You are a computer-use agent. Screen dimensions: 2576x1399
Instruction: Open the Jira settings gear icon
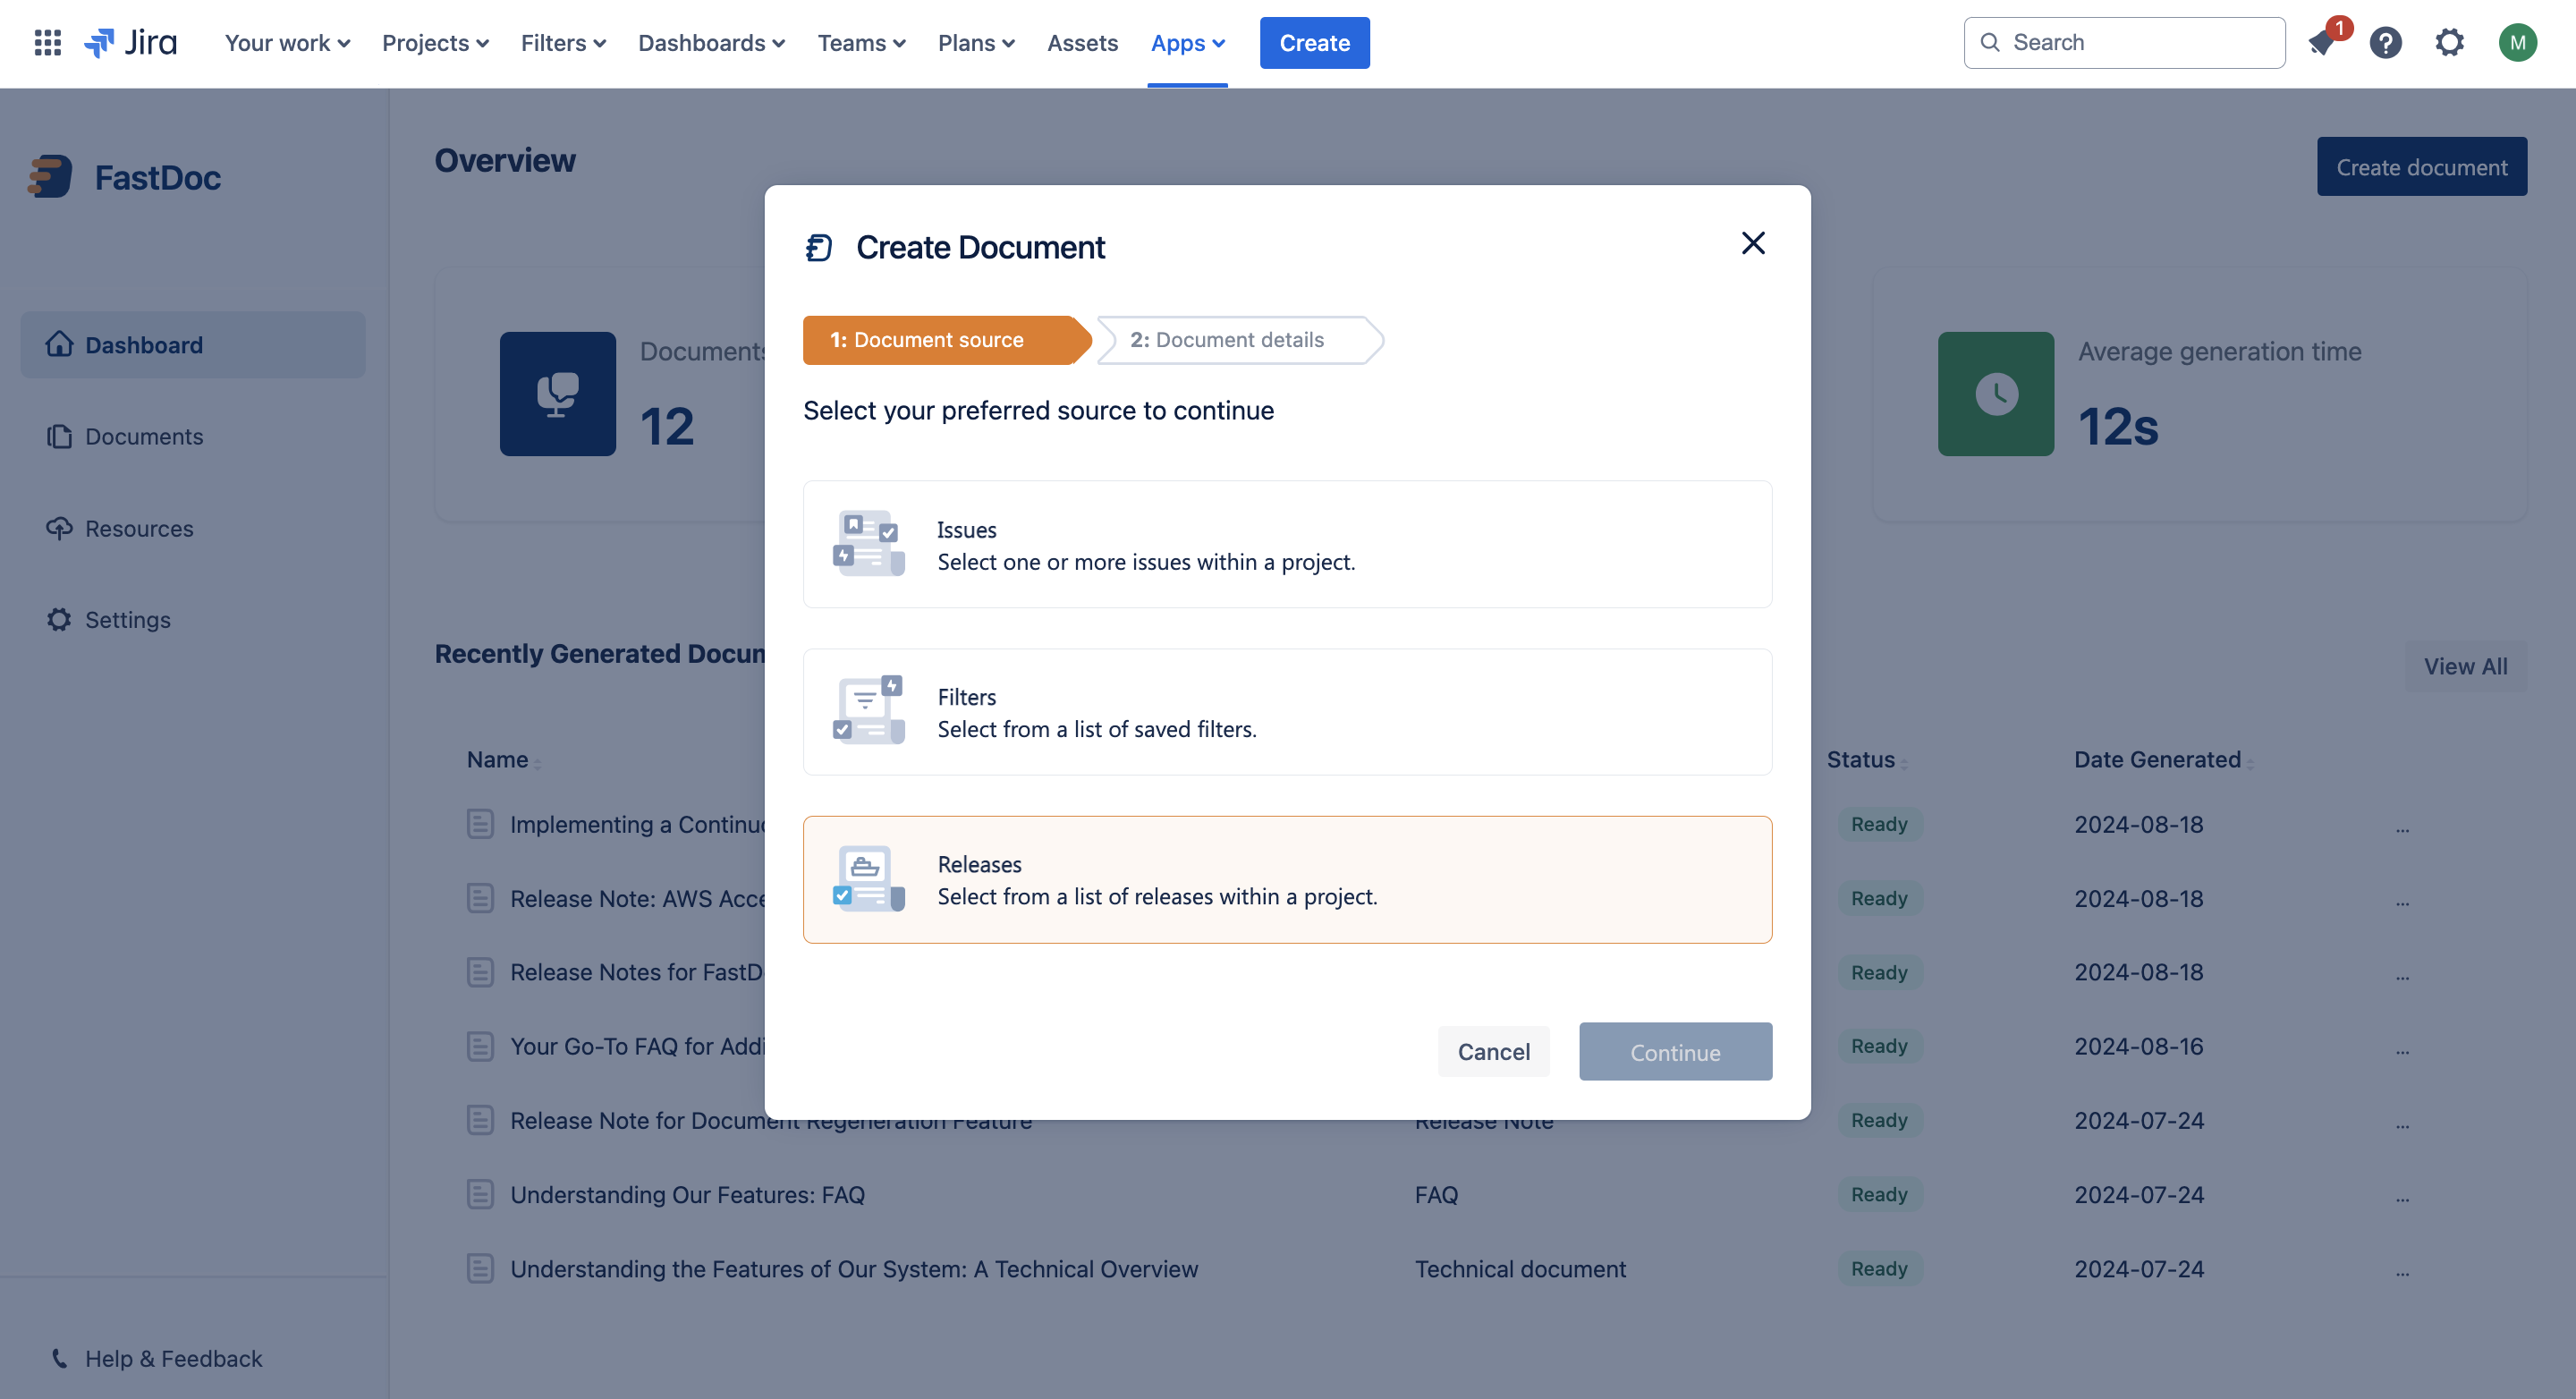point(2449,43)
